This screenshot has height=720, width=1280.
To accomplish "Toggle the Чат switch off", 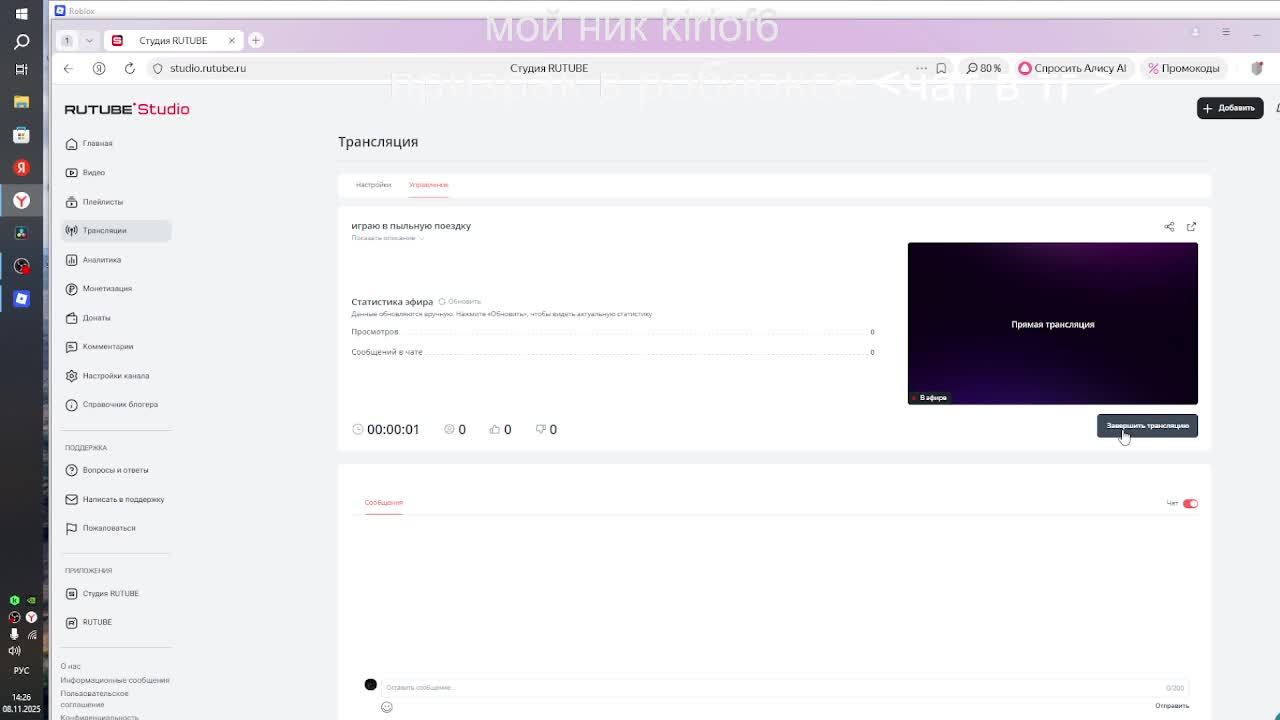I will click(1189, 503).
